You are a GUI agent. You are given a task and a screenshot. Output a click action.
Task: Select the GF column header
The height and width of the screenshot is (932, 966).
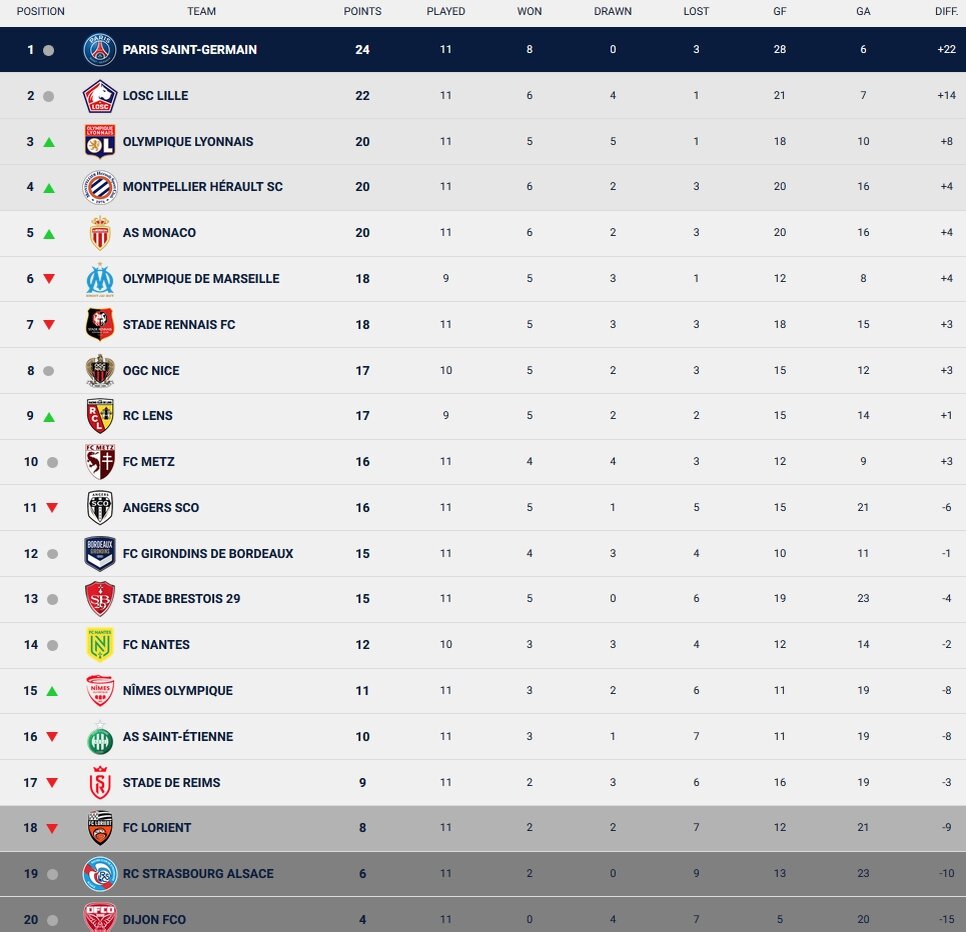tap(779, 12)
